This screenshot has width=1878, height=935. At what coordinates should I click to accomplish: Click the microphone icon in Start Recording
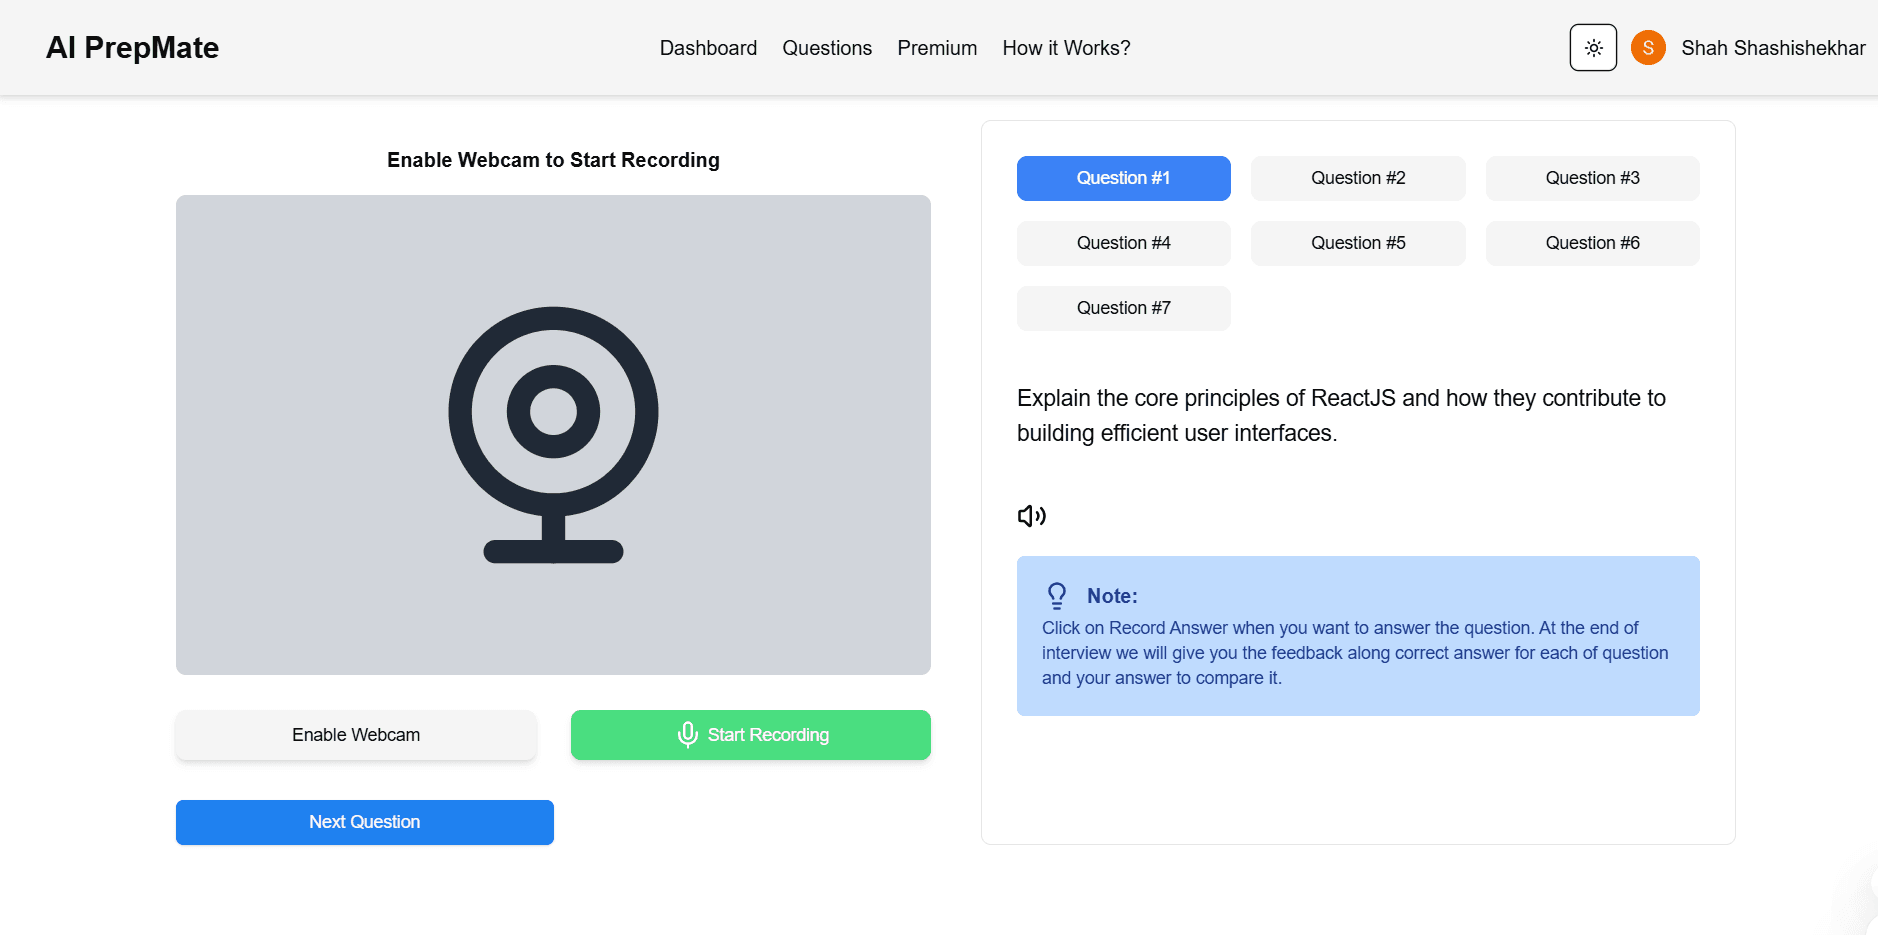(687, 735)
